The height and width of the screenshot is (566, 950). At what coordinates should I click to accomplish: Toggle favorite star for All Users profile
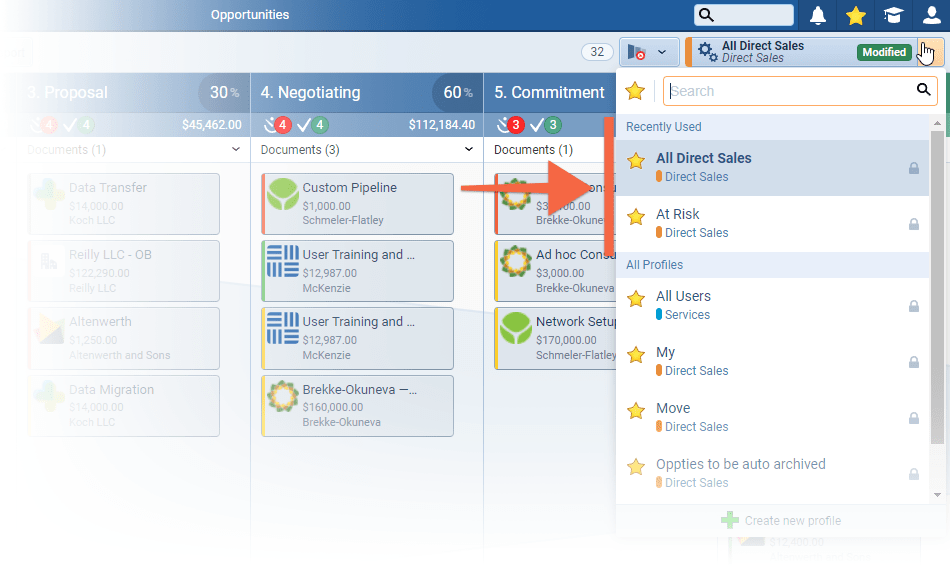636,299
